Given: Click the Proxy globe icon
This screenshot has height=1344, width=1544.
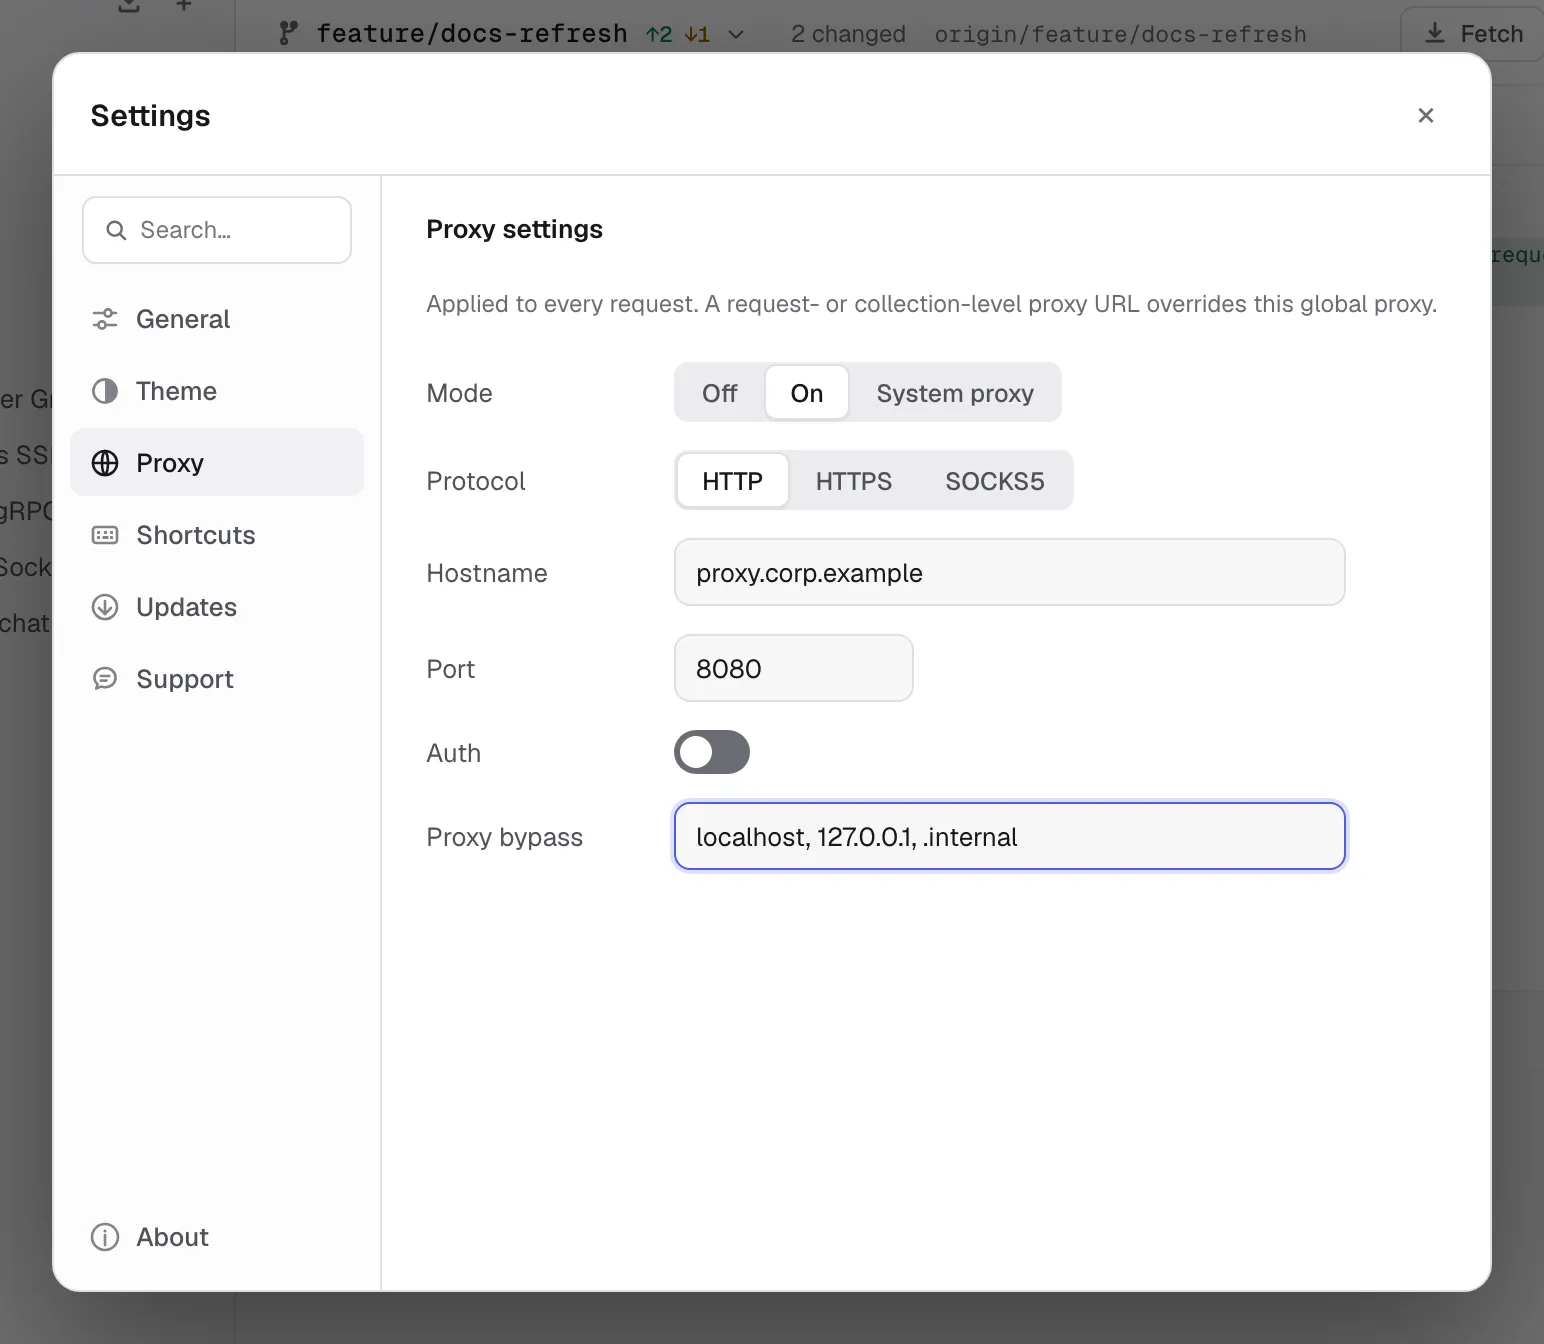Looking at the screenshot, I should (x=105, y=463).
